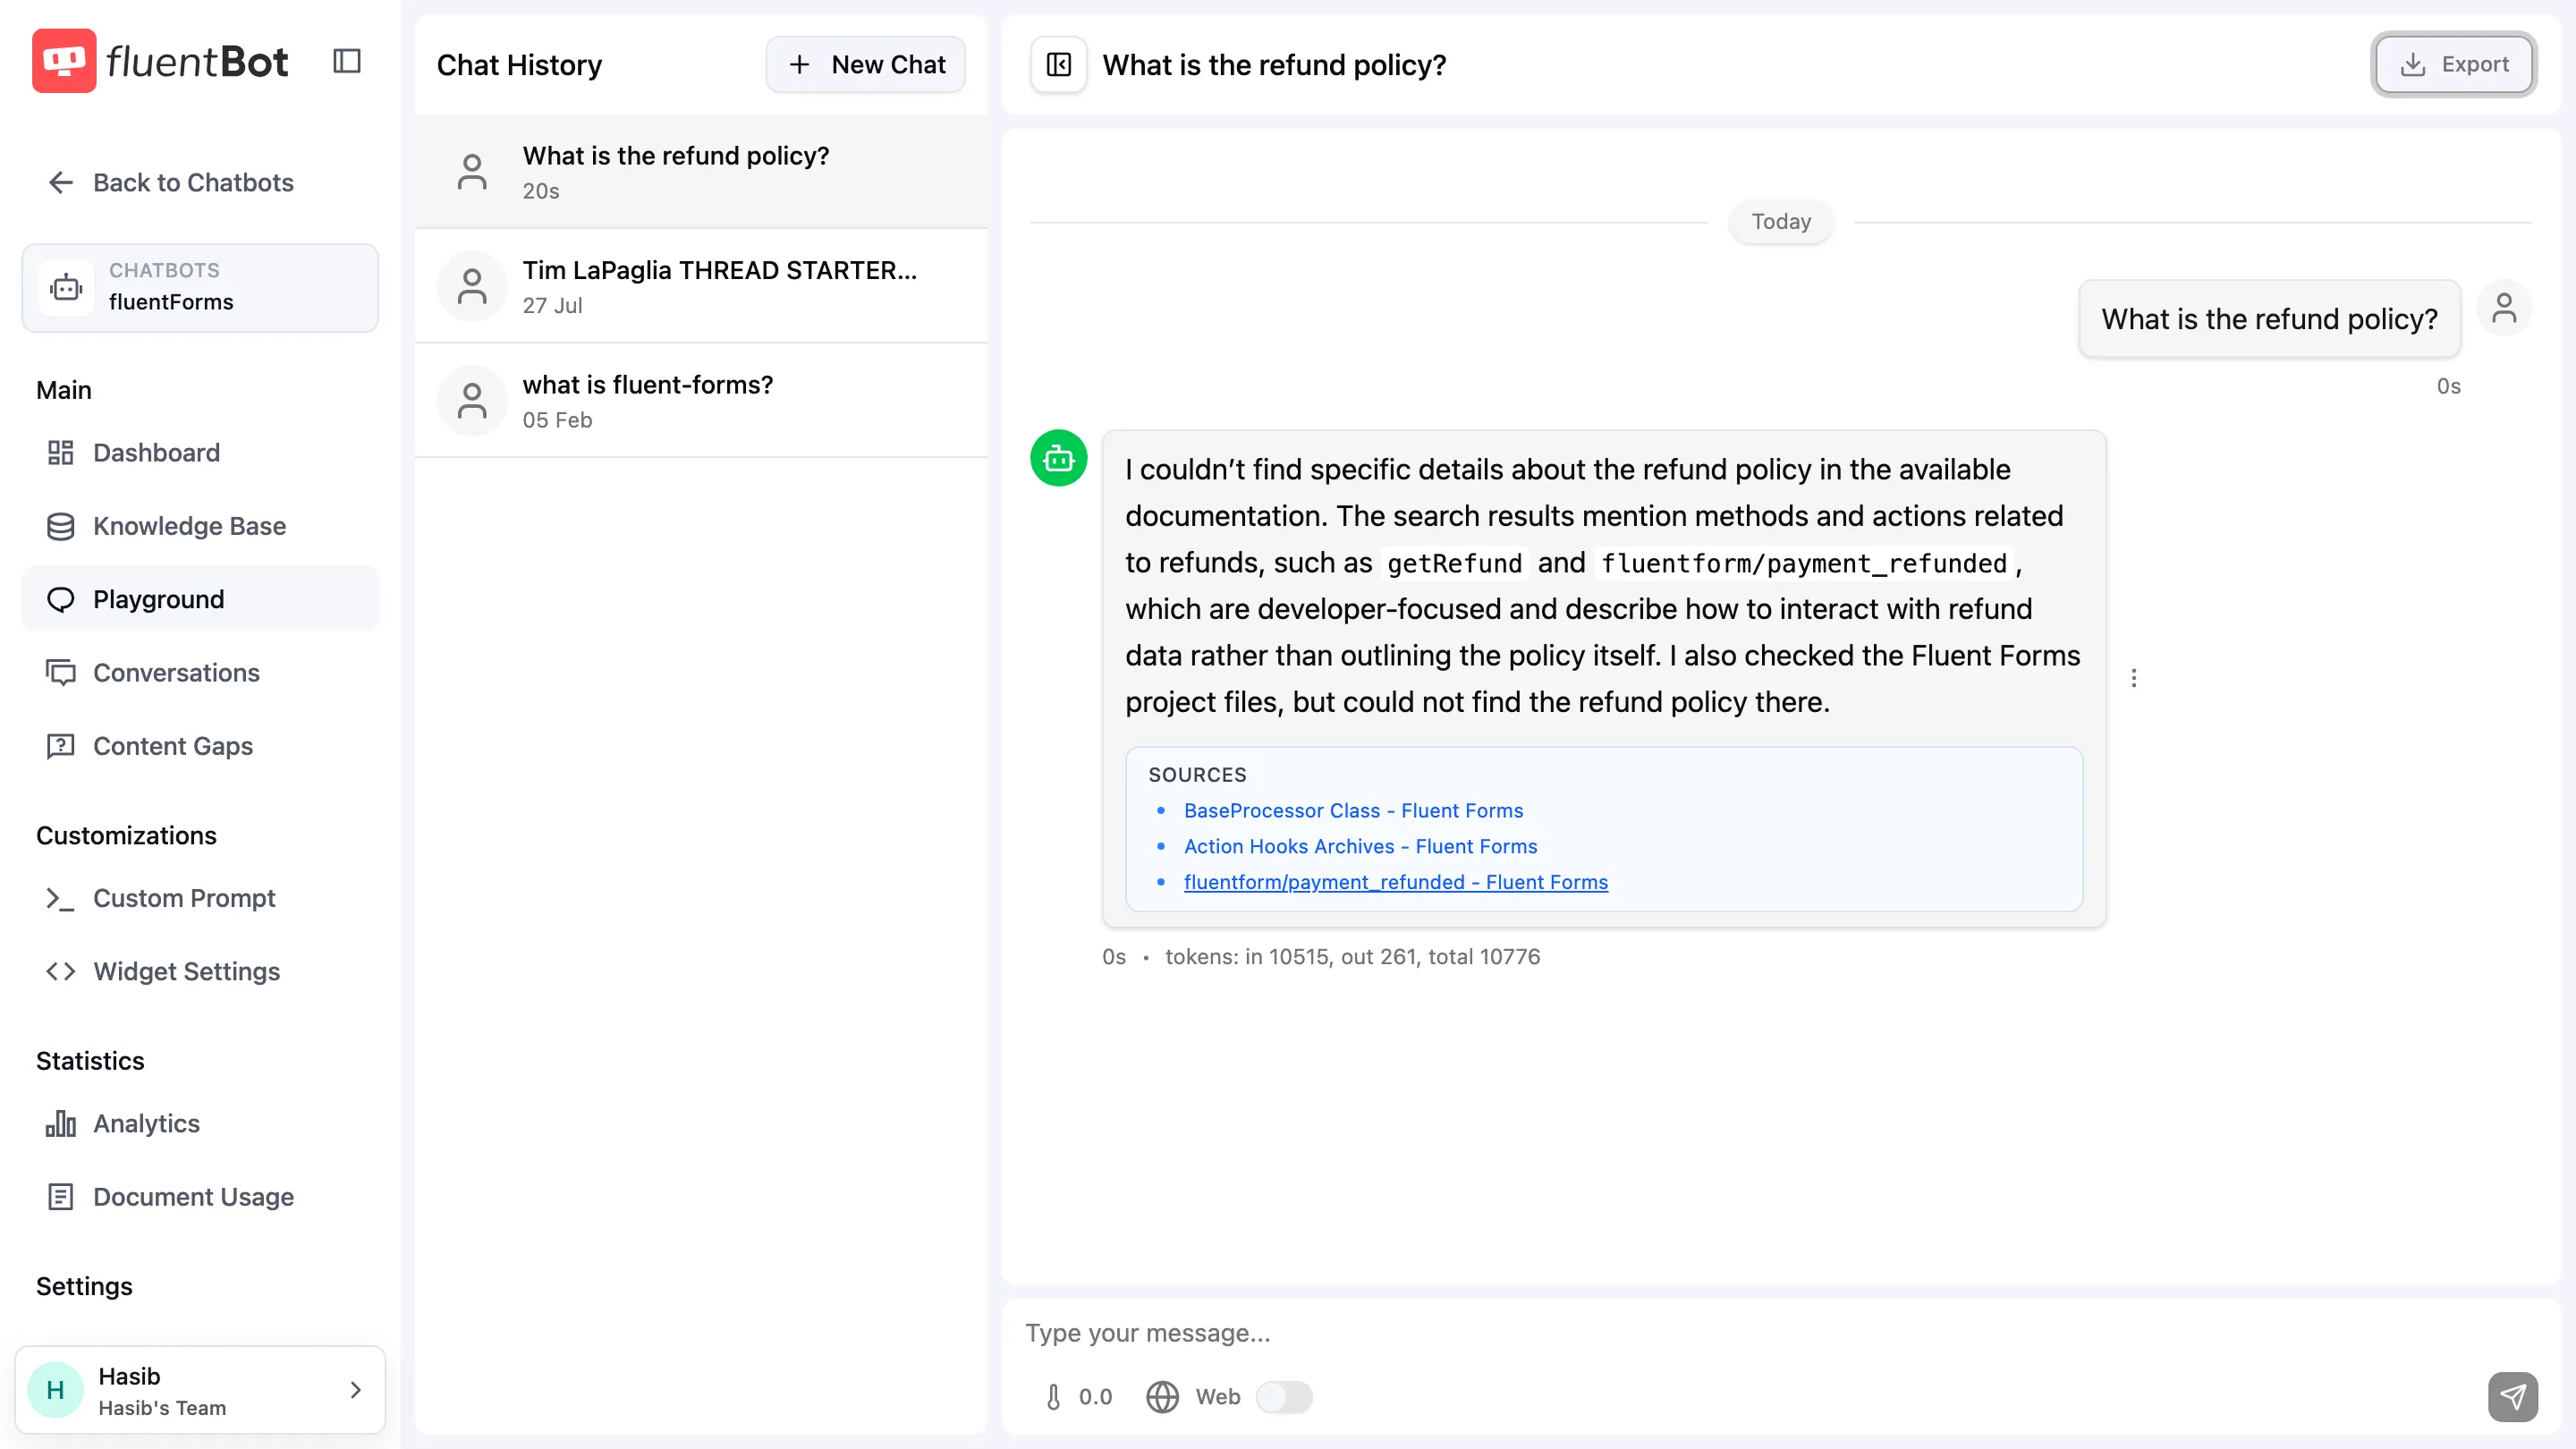This screenshot has width=2576, height=1449.
Task: Click the temperature value 0.0
Action: click(1095, 1396)
